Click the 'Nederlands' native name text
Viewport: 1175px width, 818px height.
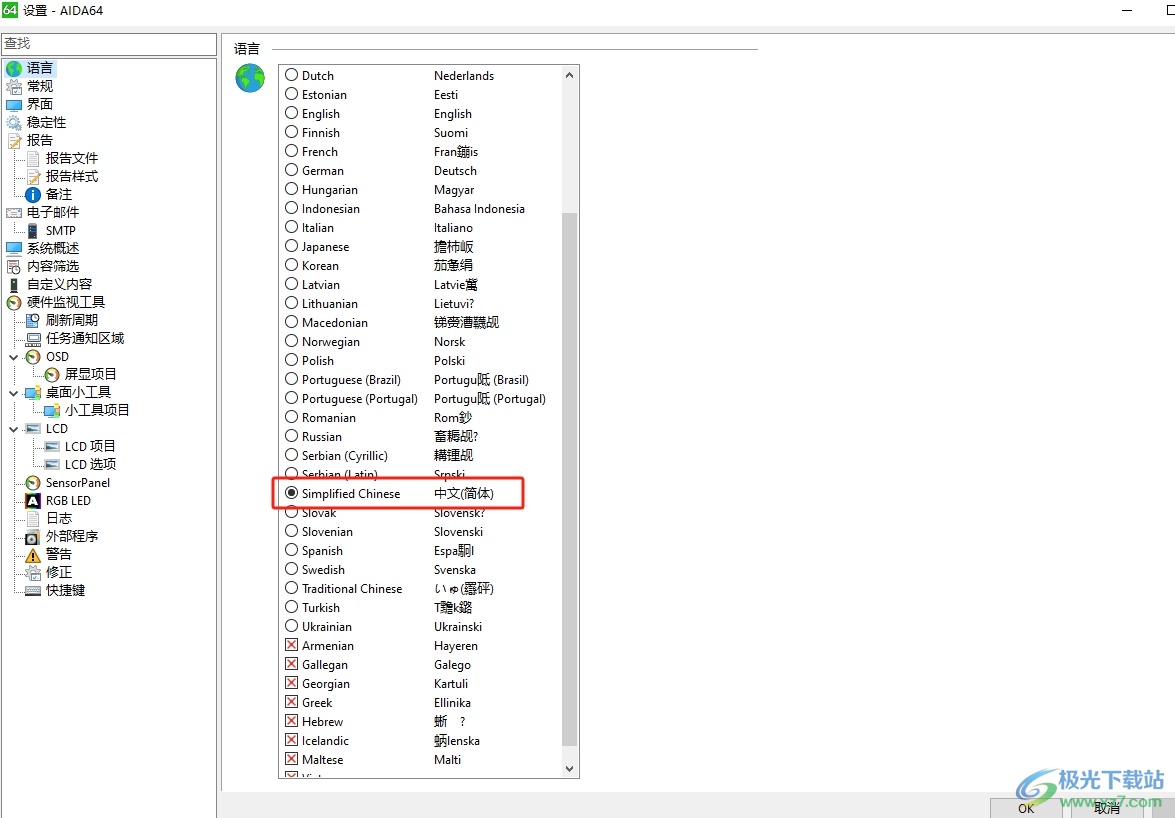tap(464, 76)
